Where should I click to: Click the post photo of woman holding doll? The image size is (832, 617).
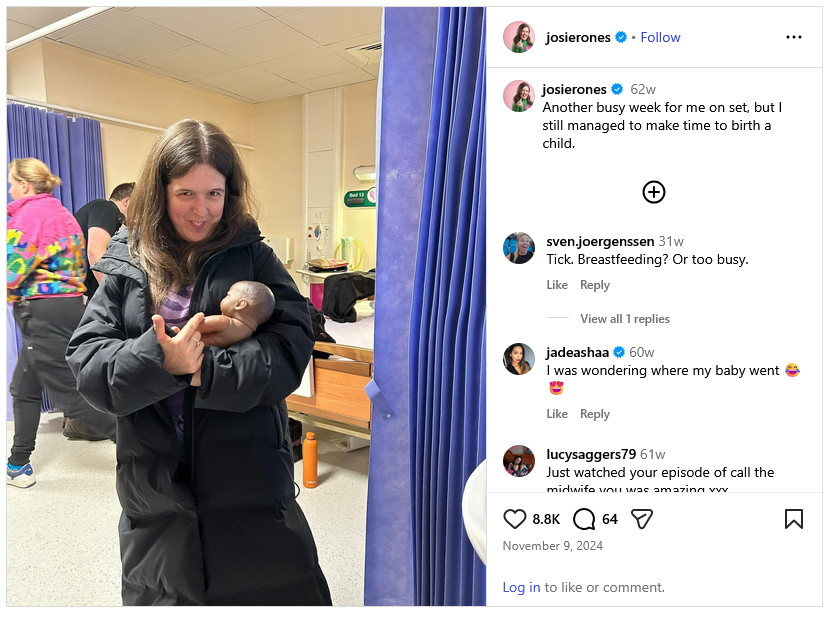[246, 306]
